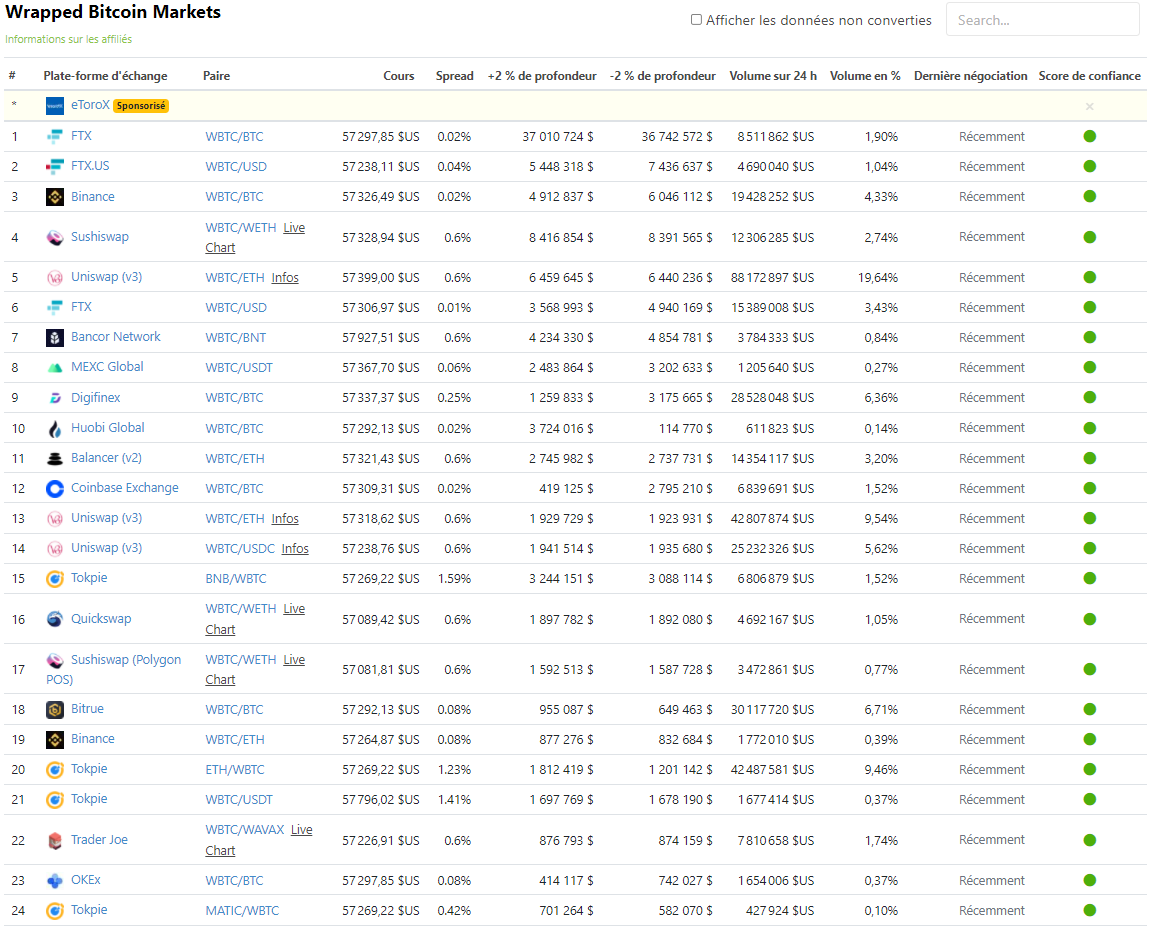Sort by 'Dernière négociation' column header
The image size is (1150, 932).
pos(970,76)
